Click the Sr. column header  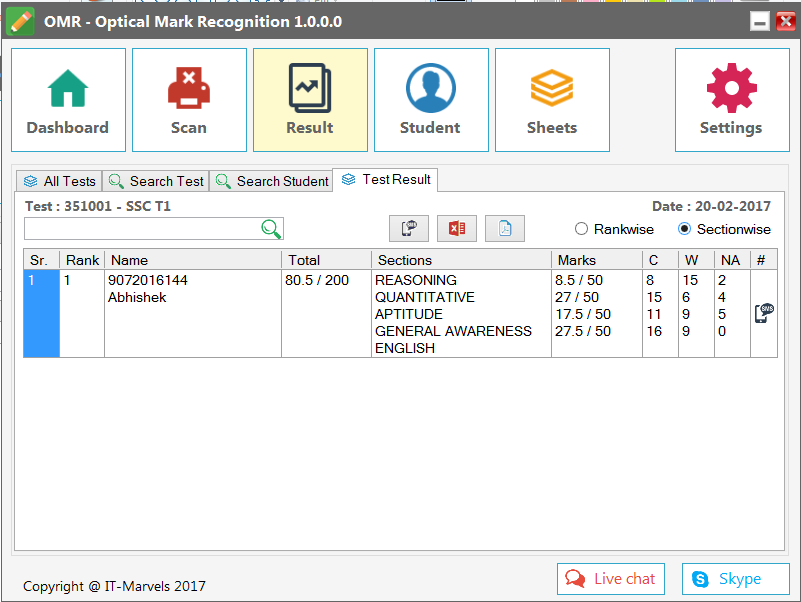point(42,260)
